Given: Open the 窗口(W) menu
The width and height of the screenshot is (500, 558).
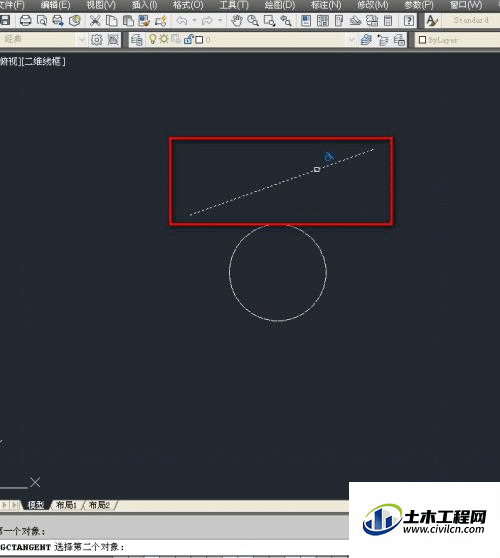Looking at the screenshot, I should [x=466, y=5].
